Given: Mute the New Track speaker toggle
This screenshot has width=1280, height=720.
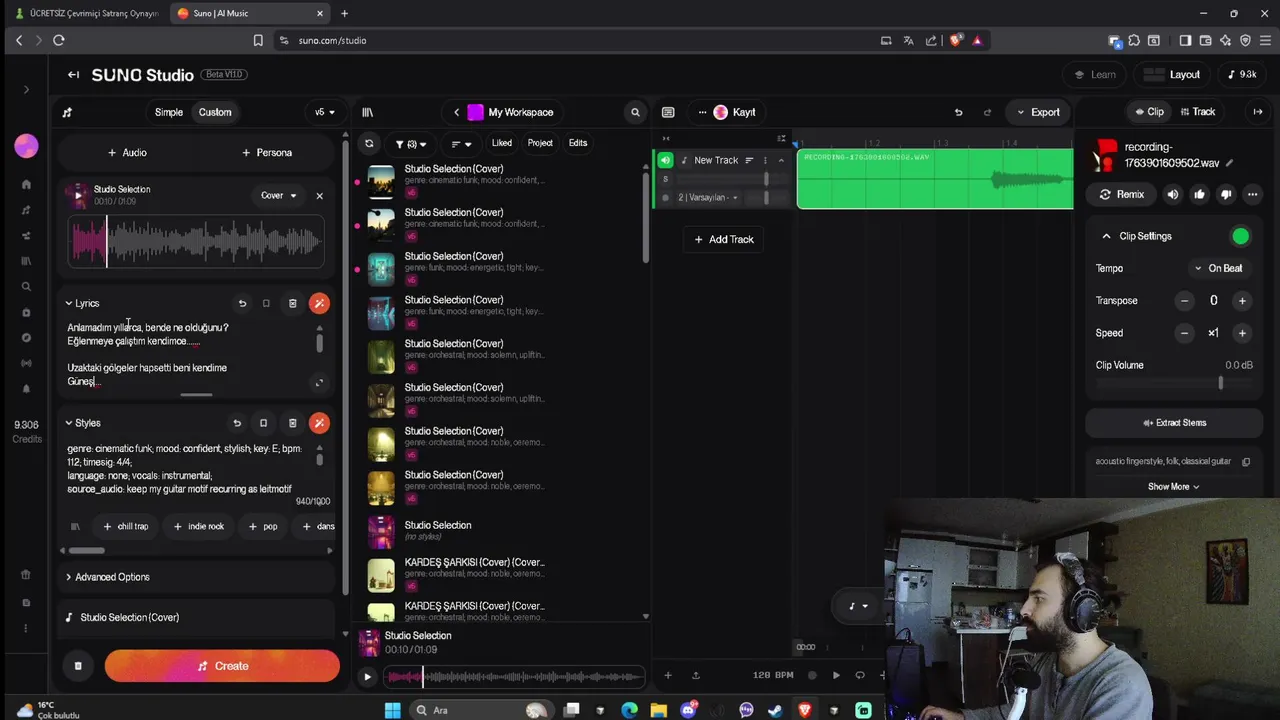Looking at the screenshot, I should (x=665, y=160).
